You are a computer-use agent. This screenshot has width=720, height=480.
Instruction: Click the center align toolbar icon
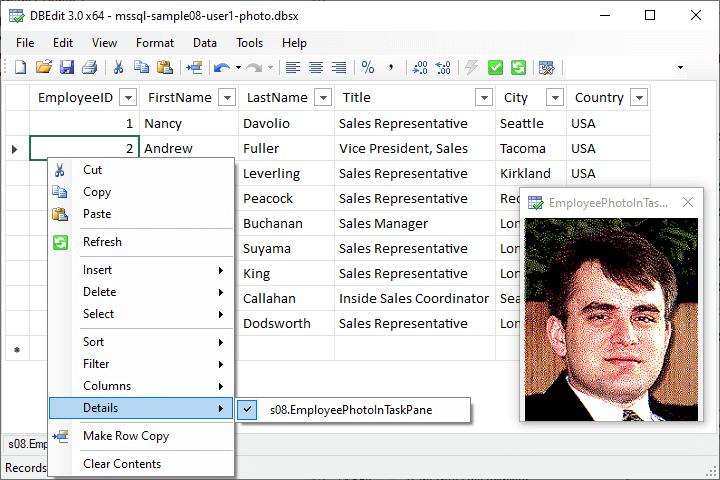316,67
